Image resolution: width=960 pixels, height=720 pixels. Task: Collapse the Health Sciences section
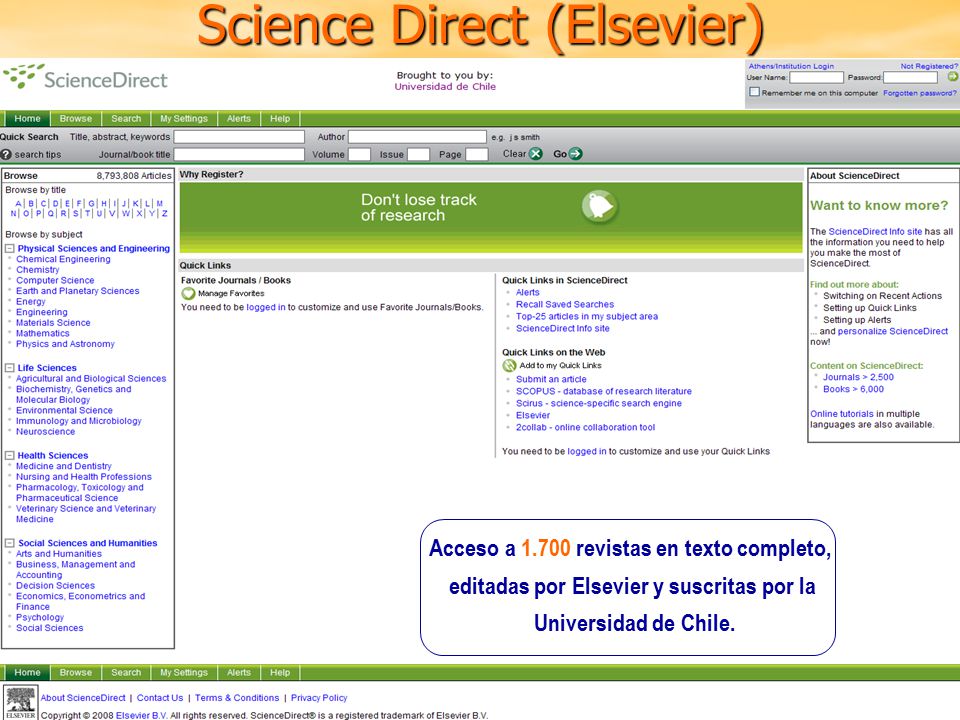pos(10,456)
